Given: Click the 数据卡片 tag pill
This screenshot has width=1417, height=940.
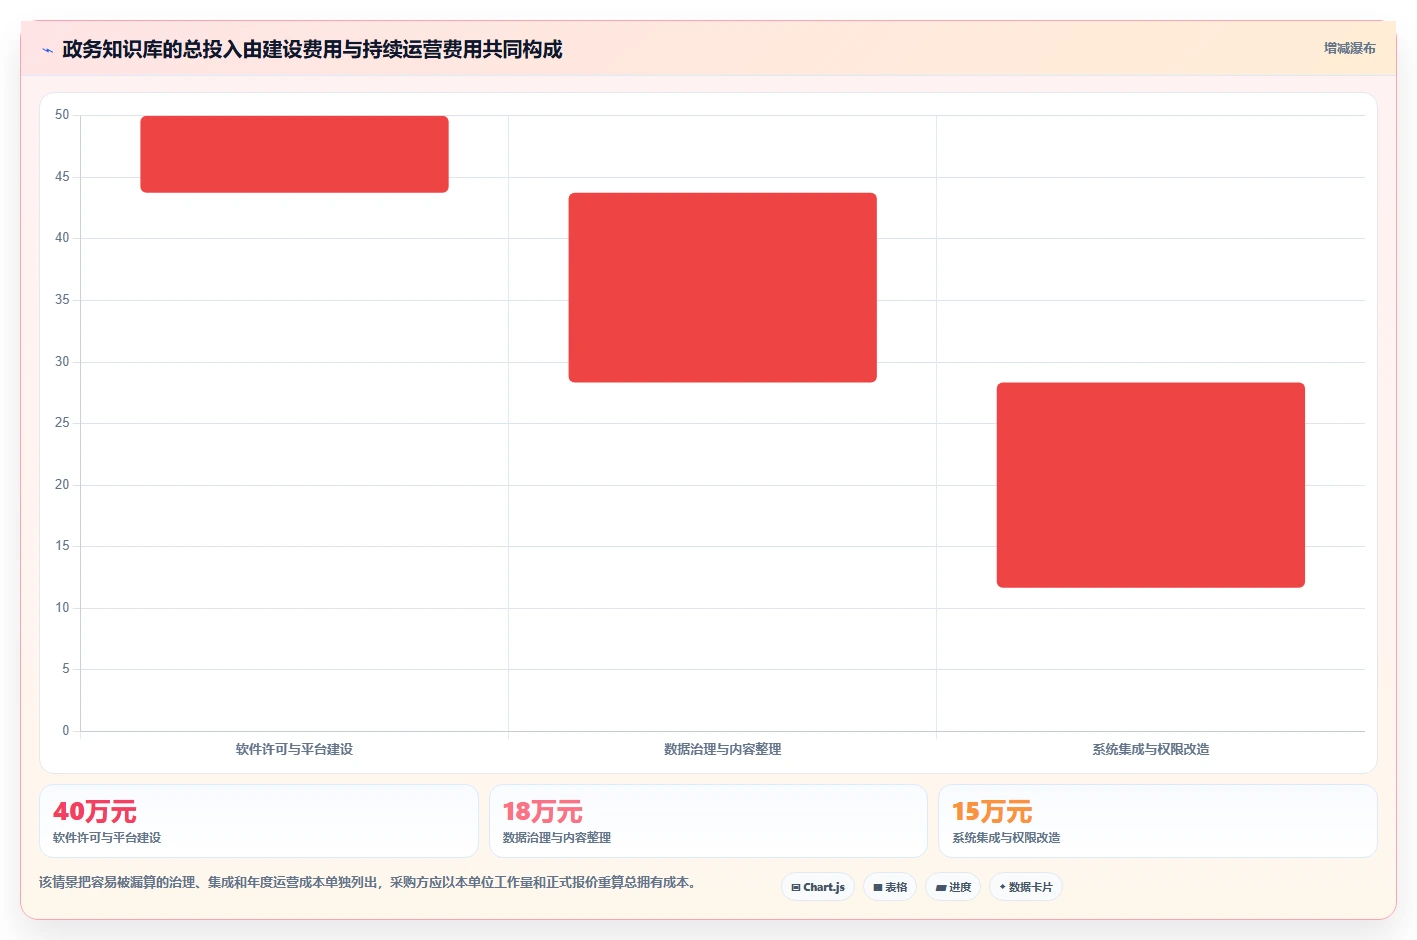Looking at the screenshot, I should tap(1026, 887).
